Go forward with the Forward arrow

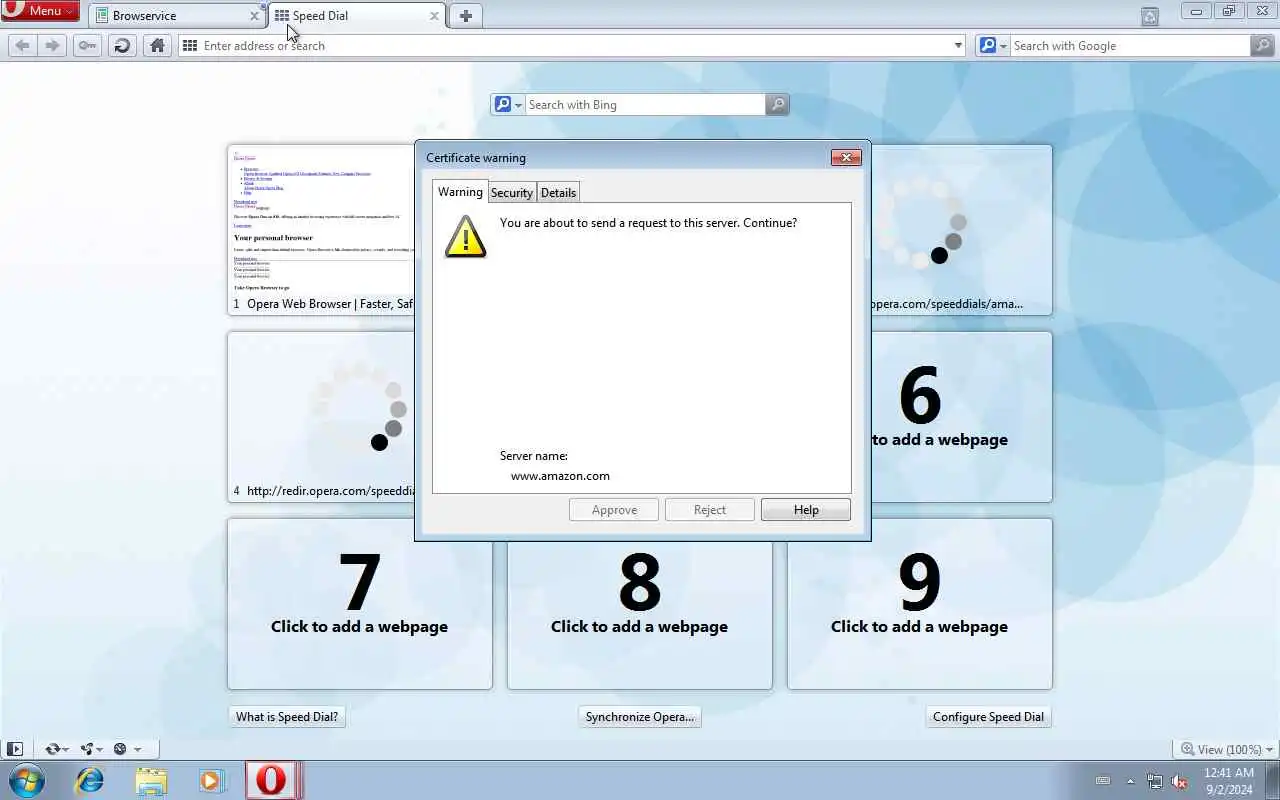53,45
